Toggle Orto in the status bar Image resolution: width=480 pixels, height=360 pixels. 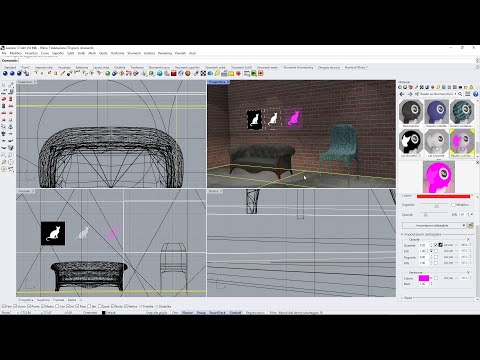(175, 313)
